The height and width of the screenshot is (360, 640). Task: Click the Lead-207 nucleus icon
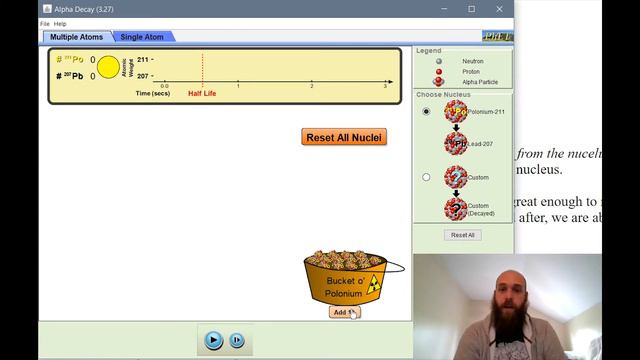click(456, 144)
